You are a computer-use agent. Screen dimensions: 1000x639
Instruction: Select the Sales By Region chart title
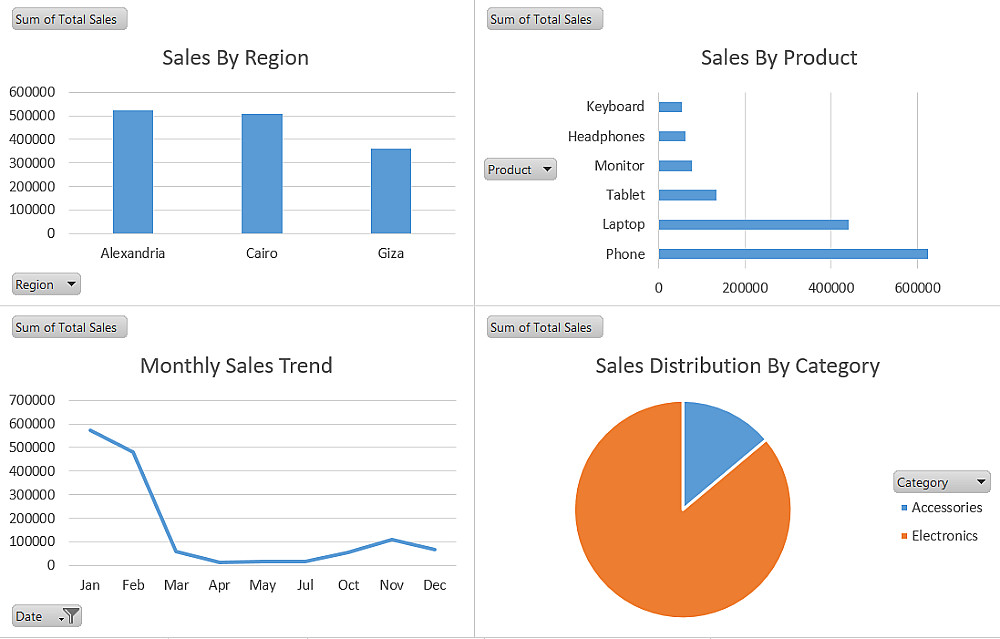[x=235, y=58]
